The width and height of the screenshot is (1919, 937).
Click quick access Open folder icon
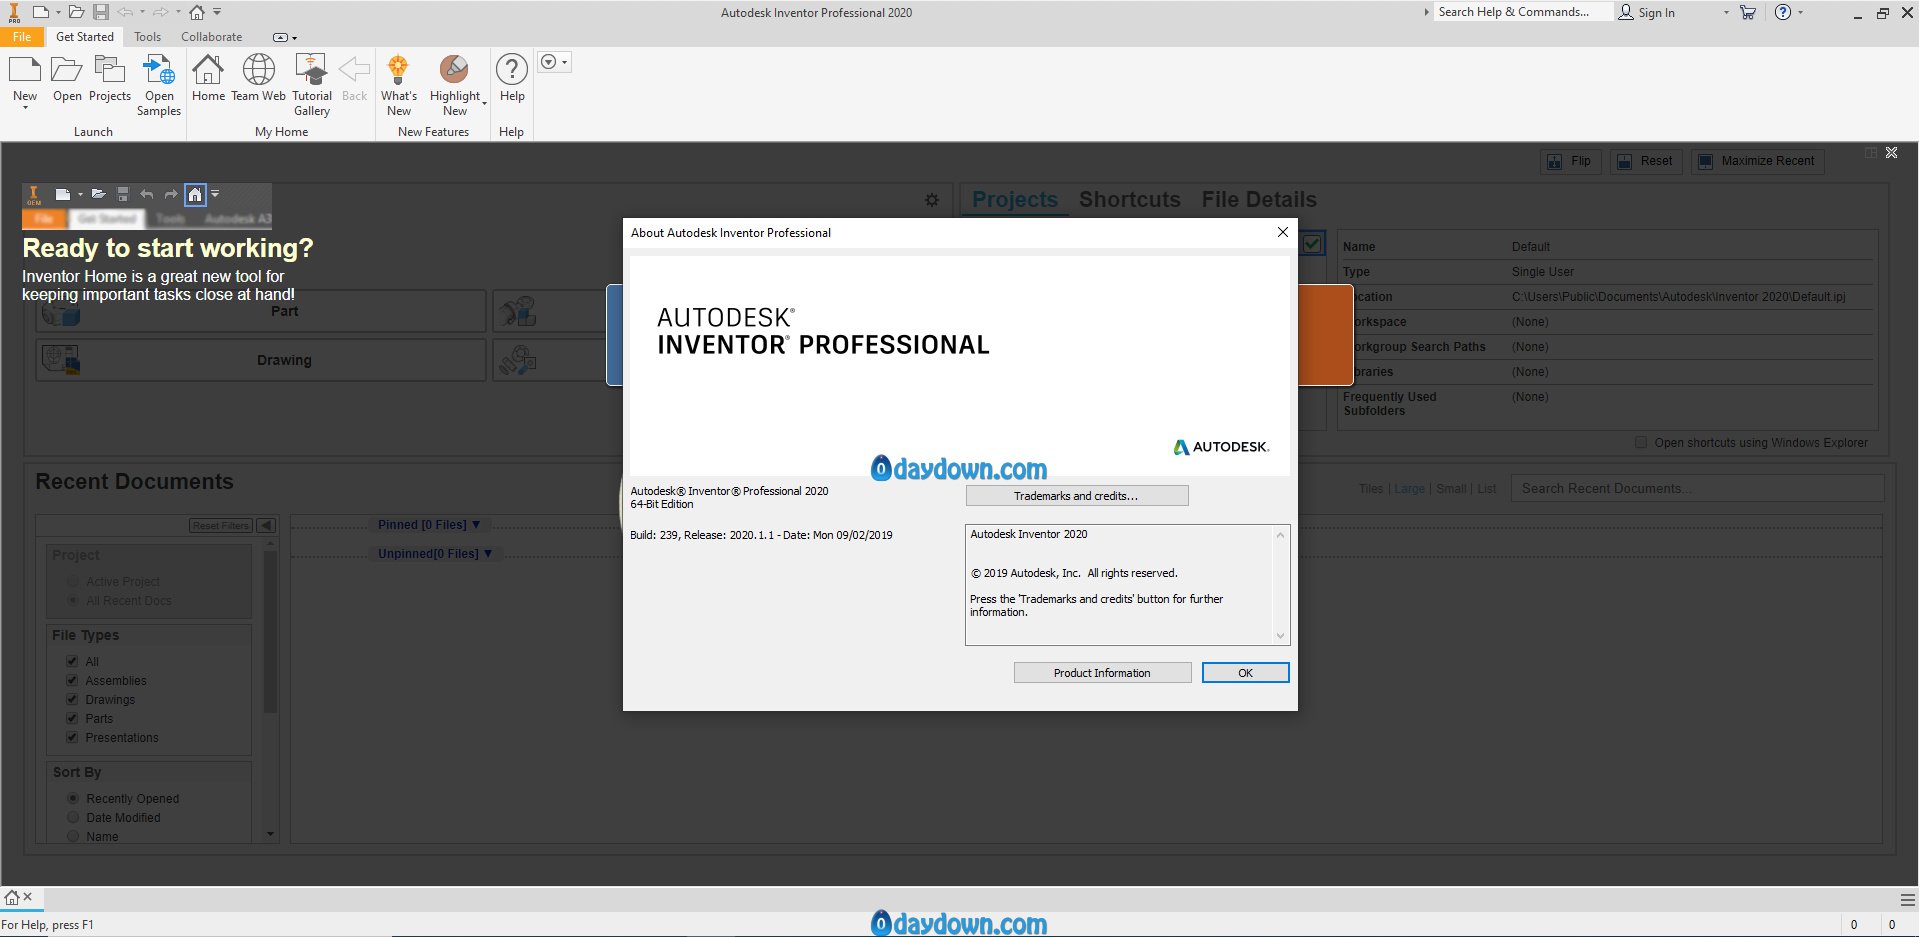pos(76,12)
